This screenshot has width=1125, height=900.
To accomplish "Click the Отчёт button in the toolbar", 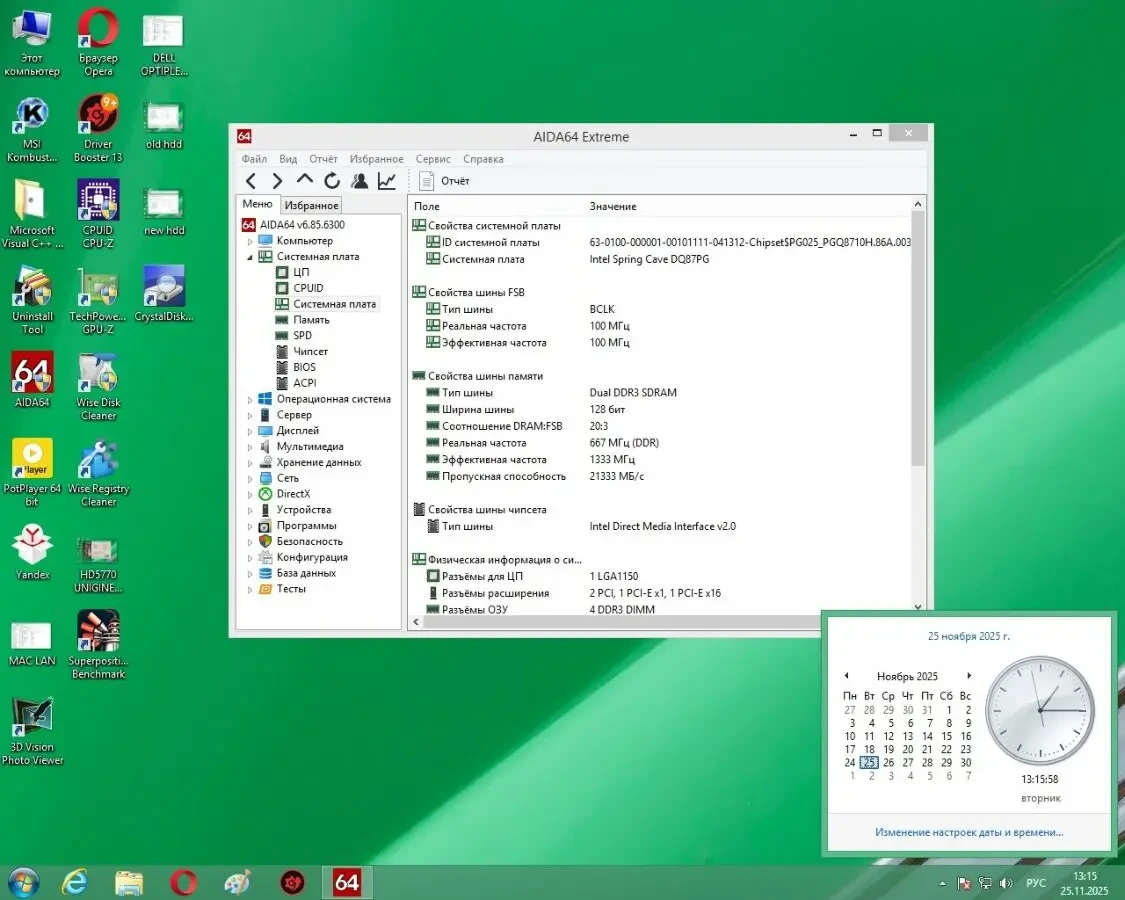I will click(442, 181).
